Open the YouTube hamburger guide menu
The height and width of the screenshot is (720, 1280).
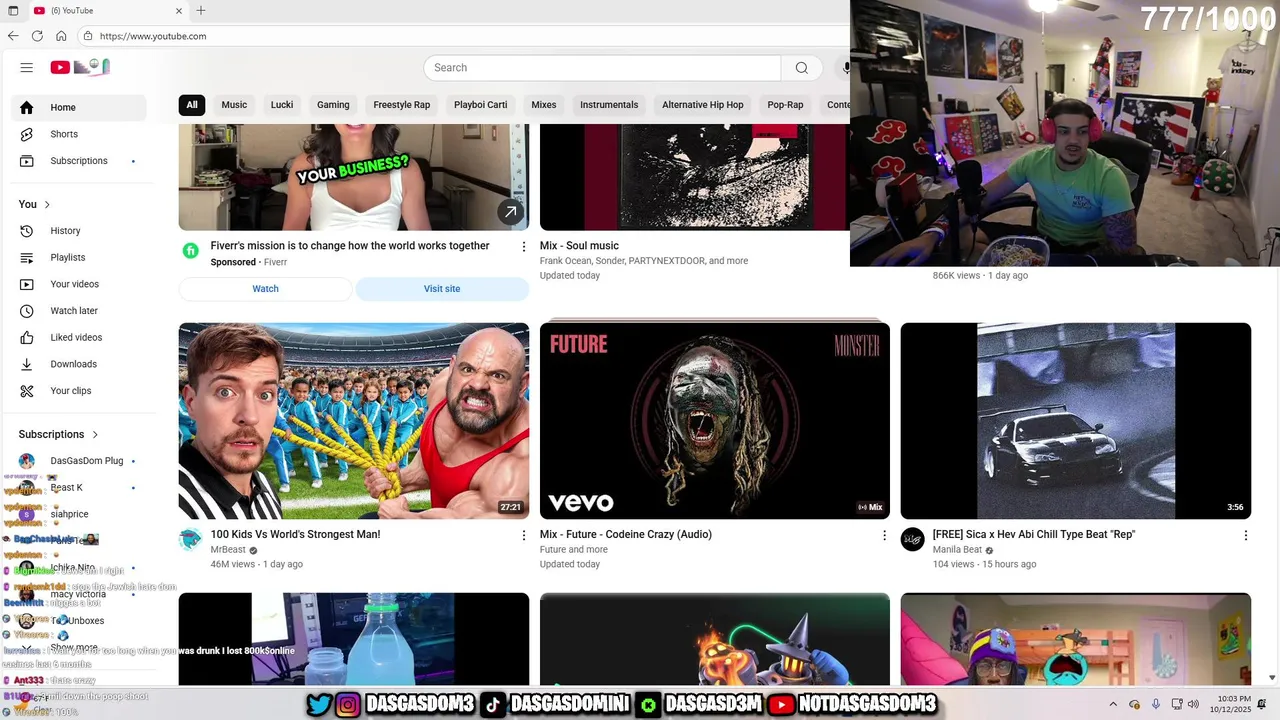[27, 67]
